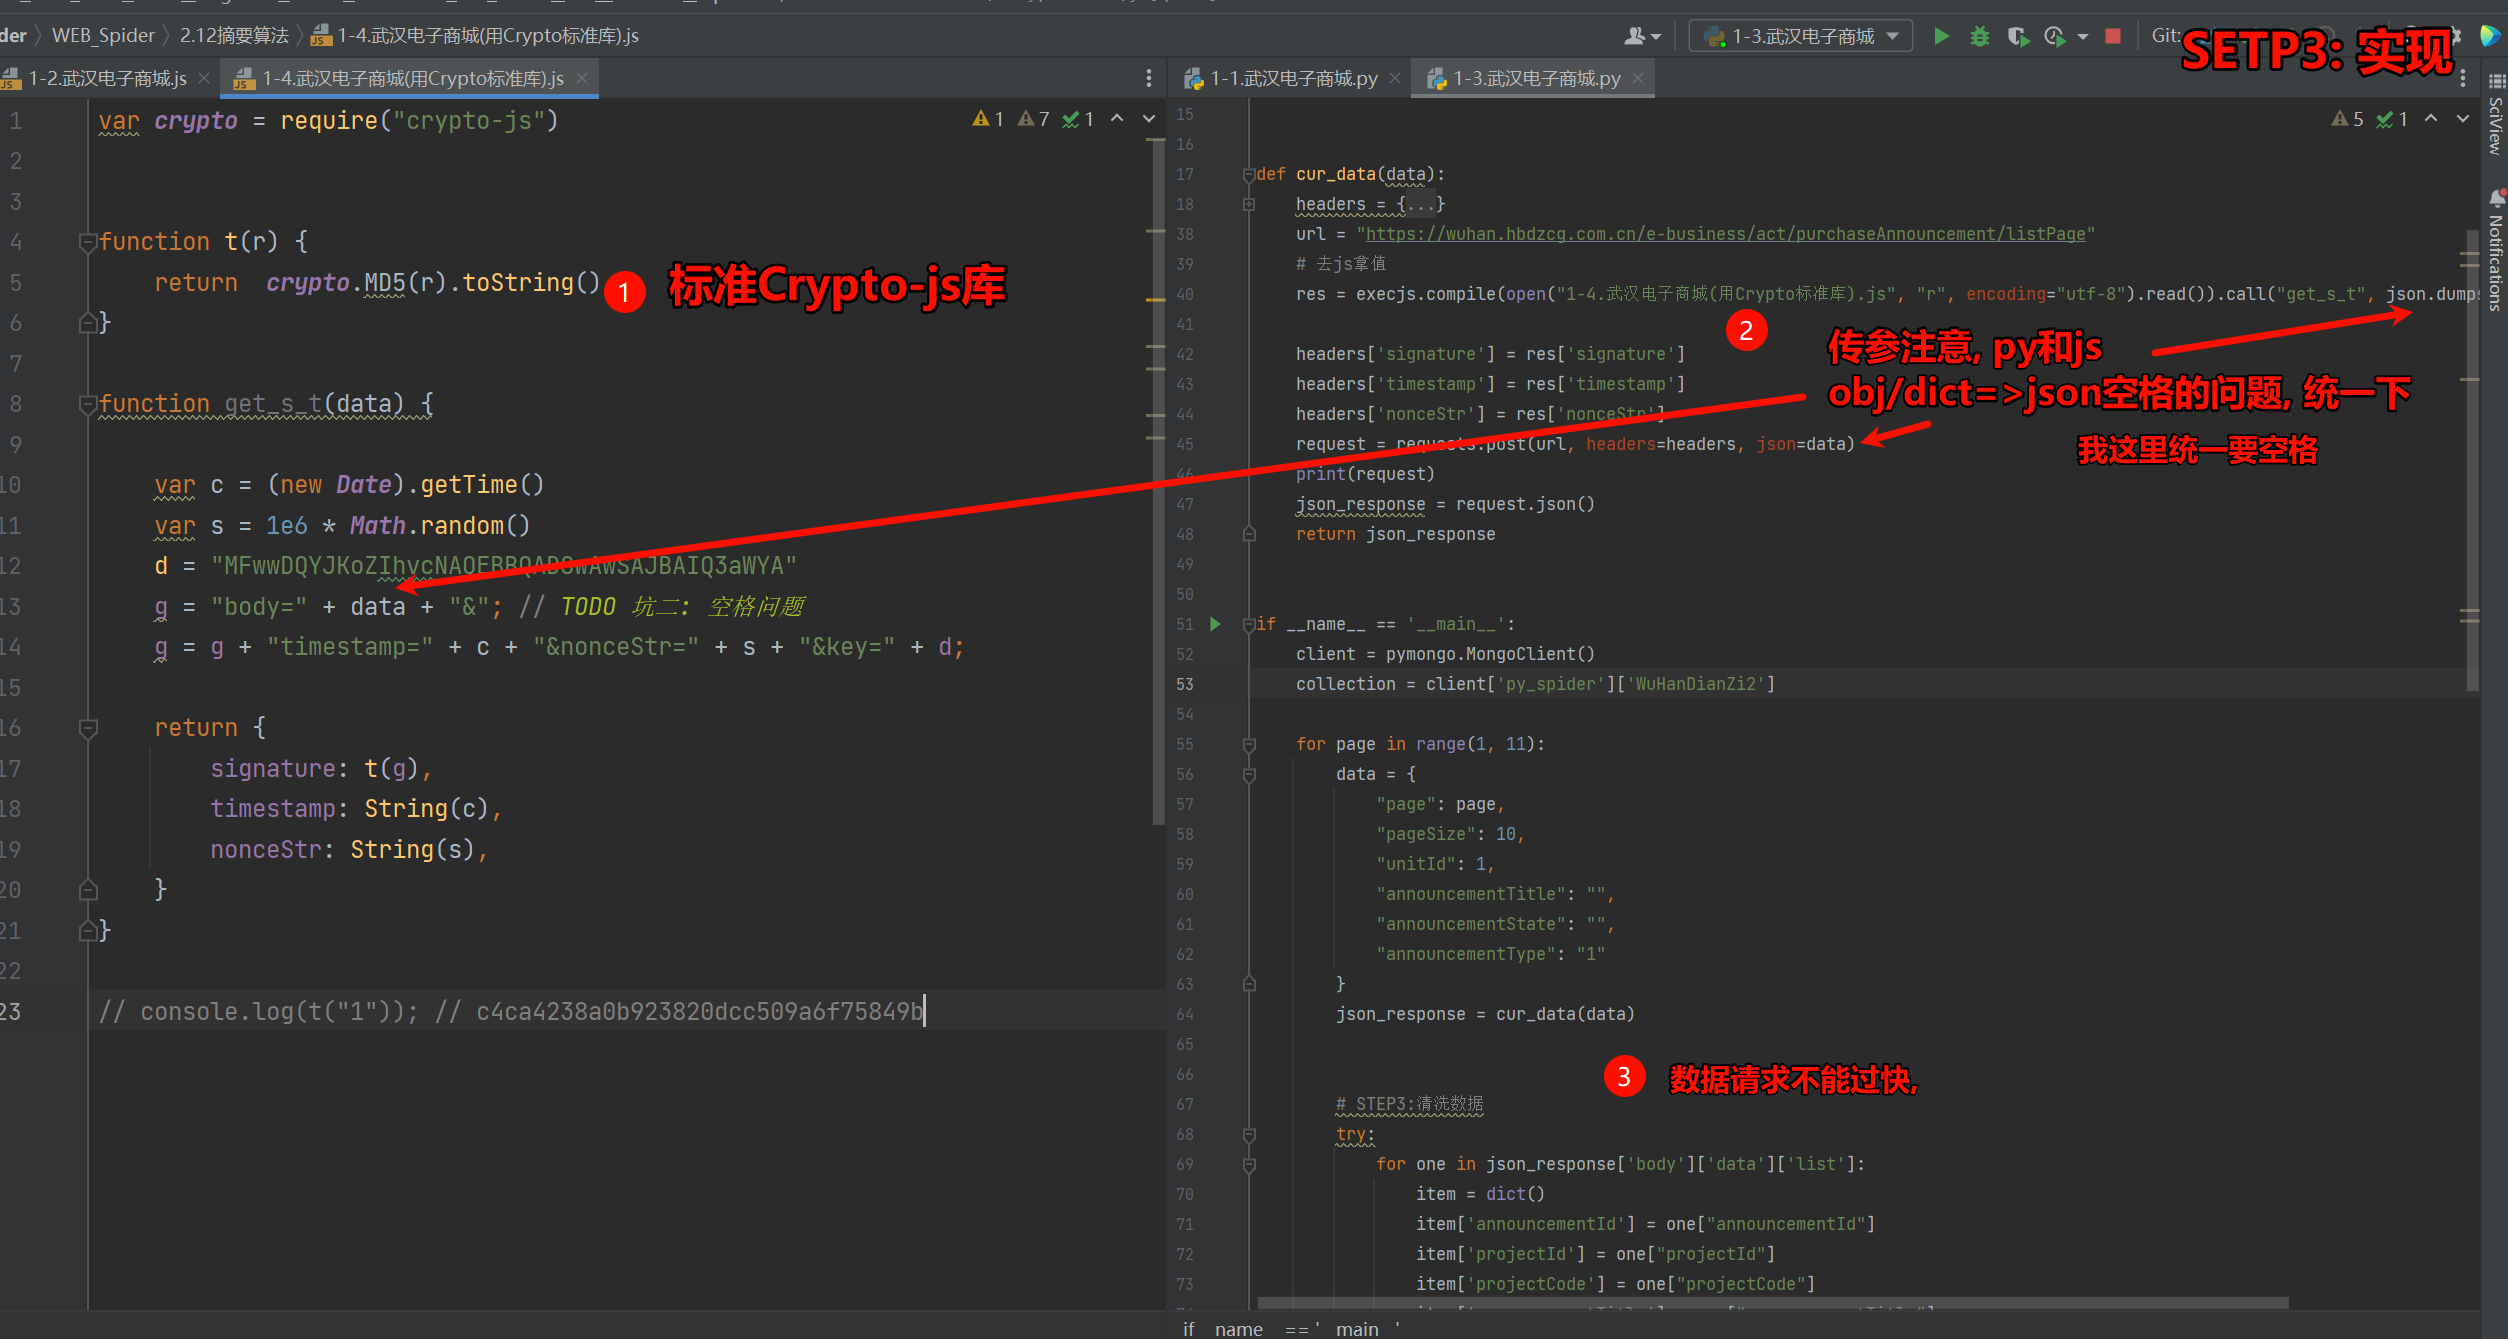Close the 1-3.武汉电子商城.py tab
Image resolution: width=2508 pixels, height=1339 pixels.
1637,78
